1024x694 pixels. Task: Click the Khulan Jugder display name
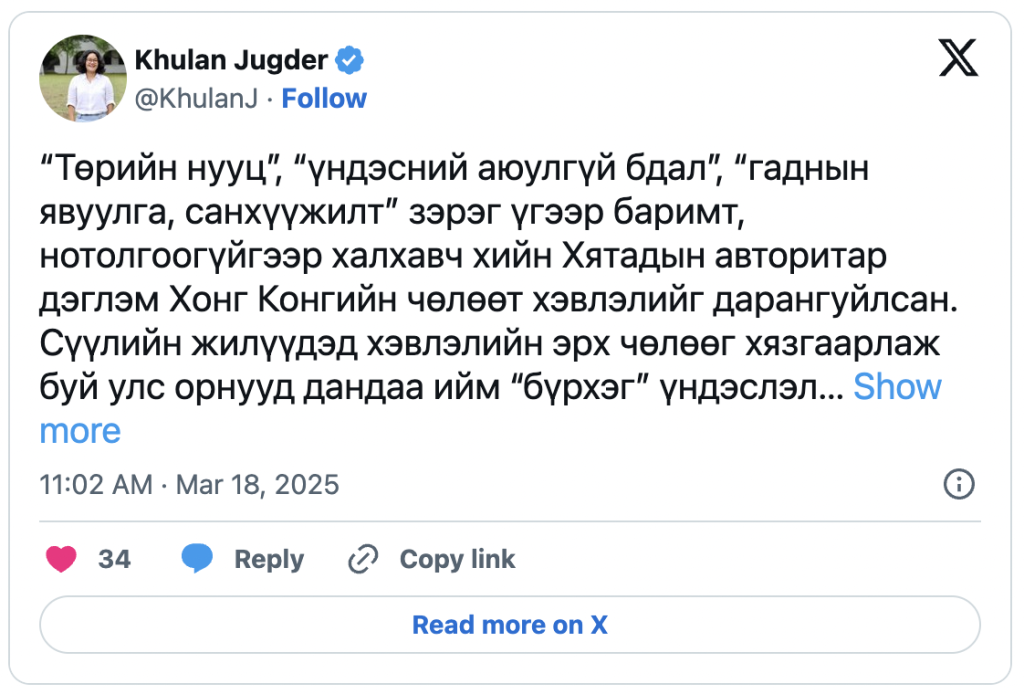[230, 61]
